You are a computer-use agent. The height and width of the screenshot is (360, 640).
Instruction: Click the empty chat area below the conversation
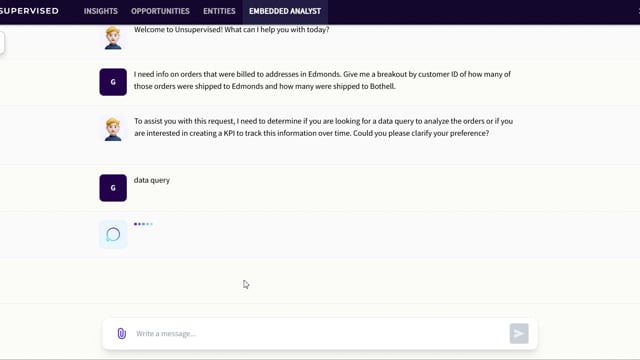[x=320, y=280]
